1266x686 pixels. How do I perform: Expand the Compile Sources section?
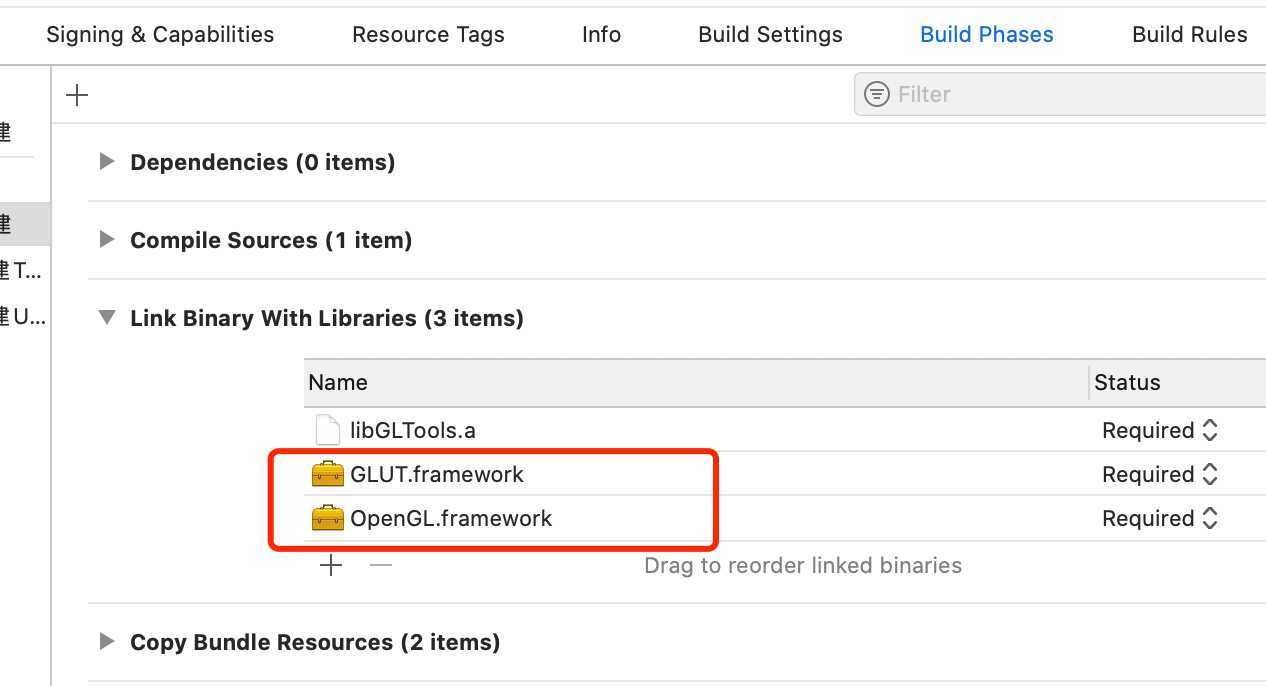point(107,240)
